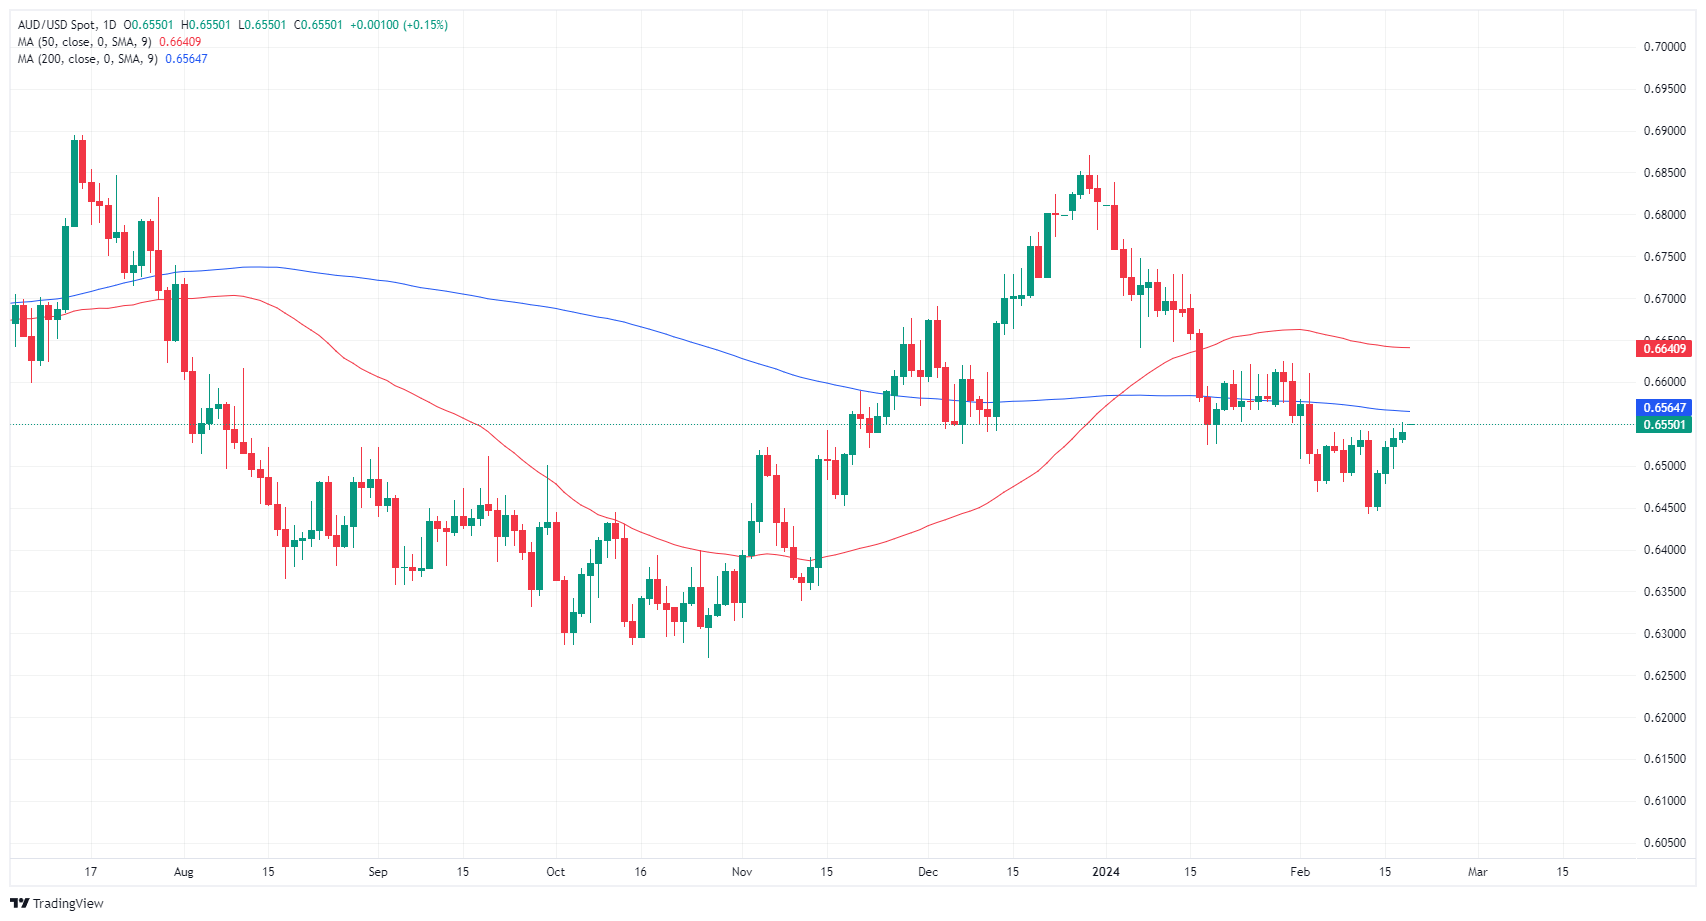This screenshot has width=1706, height=921.
Task: Click the +0.00100 (+0.15%) change value
Action: pos(399,25)
